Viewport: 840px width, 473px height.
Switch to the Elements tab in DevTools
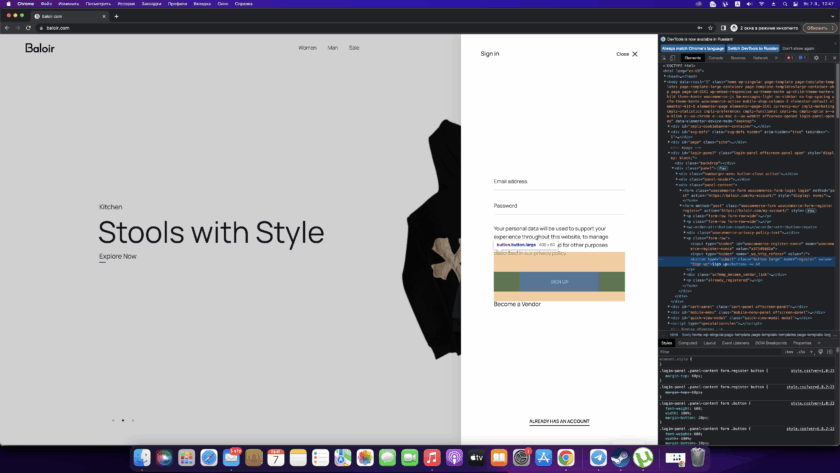(692, 58)
